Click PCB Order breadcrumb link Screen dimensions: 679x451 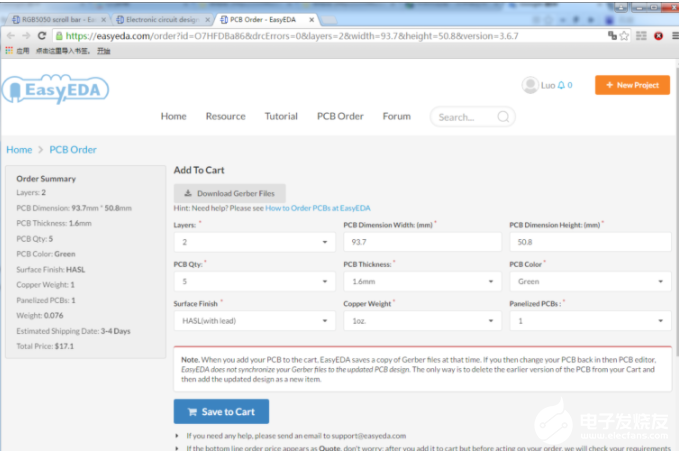click(x=73, y=149)
